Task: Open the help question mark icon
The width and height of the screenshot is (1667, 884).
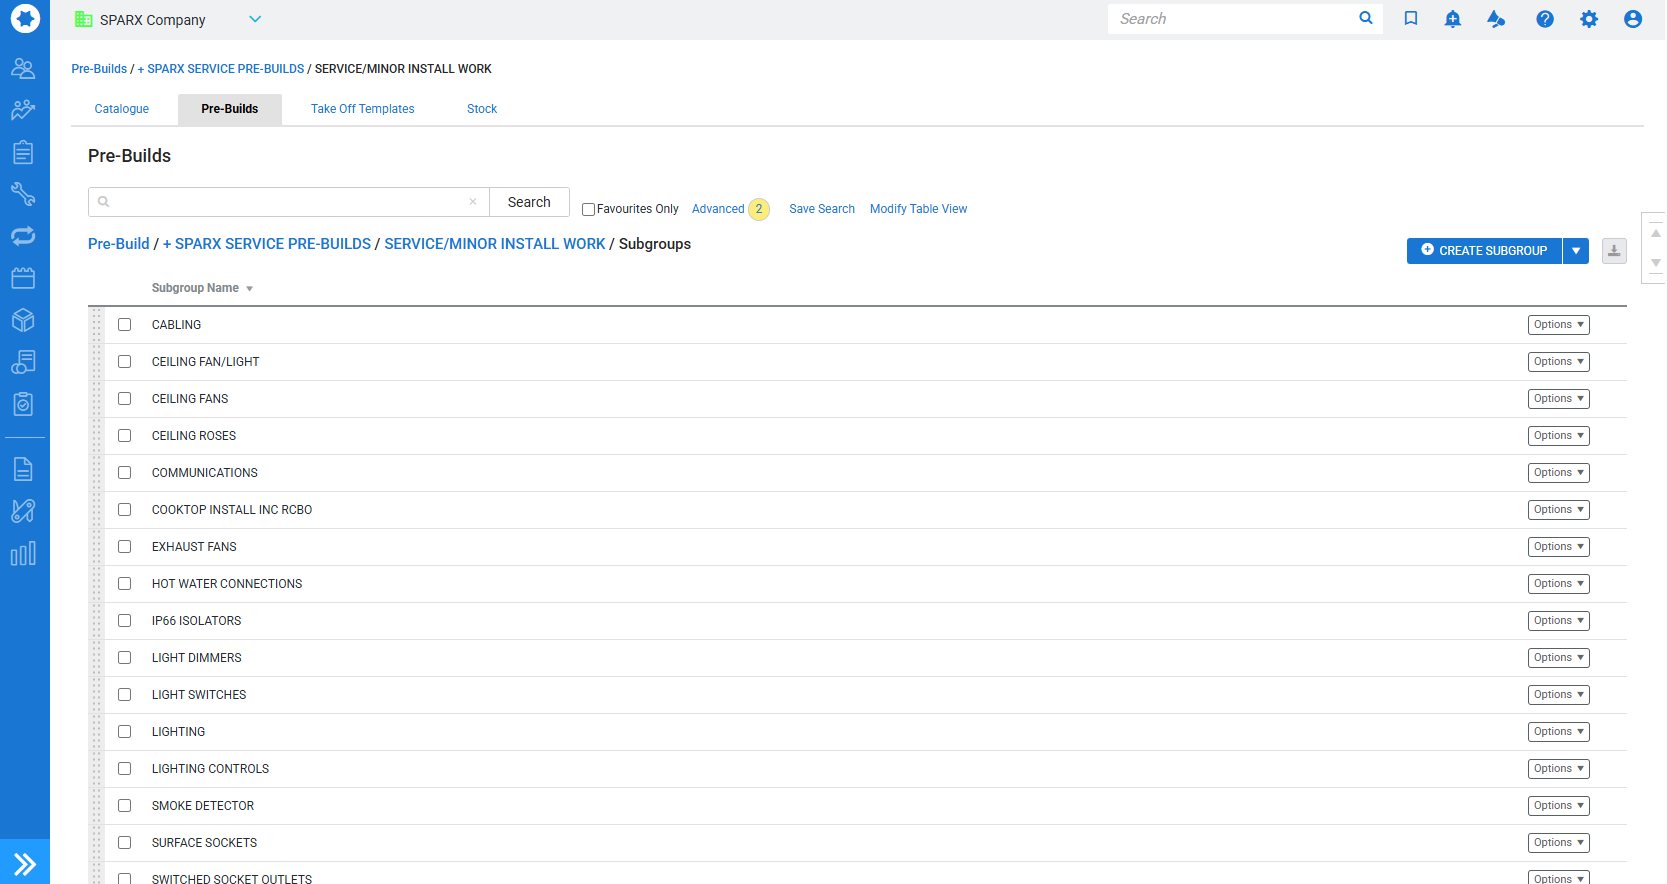Action: point(1544,19)
